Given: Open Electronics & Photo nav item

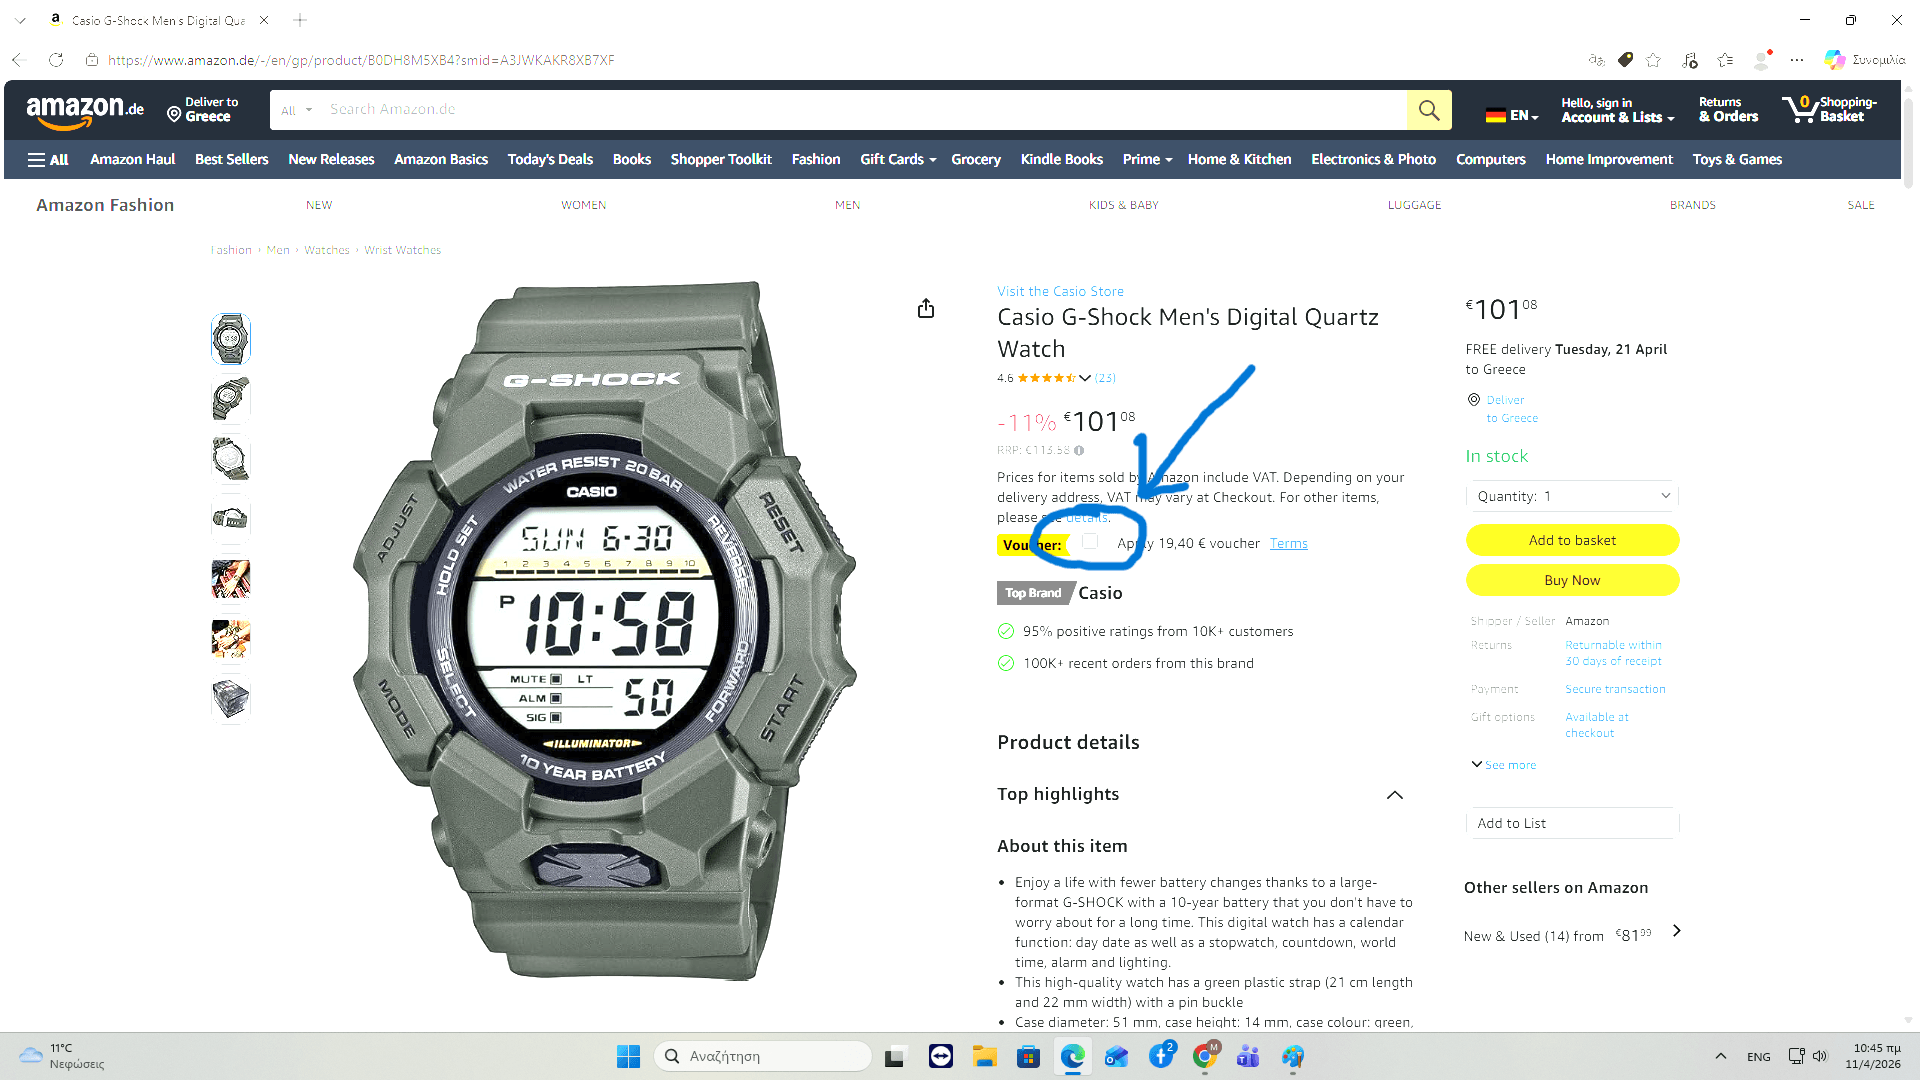Looking at the screenshot, I should pos(1373,160).
